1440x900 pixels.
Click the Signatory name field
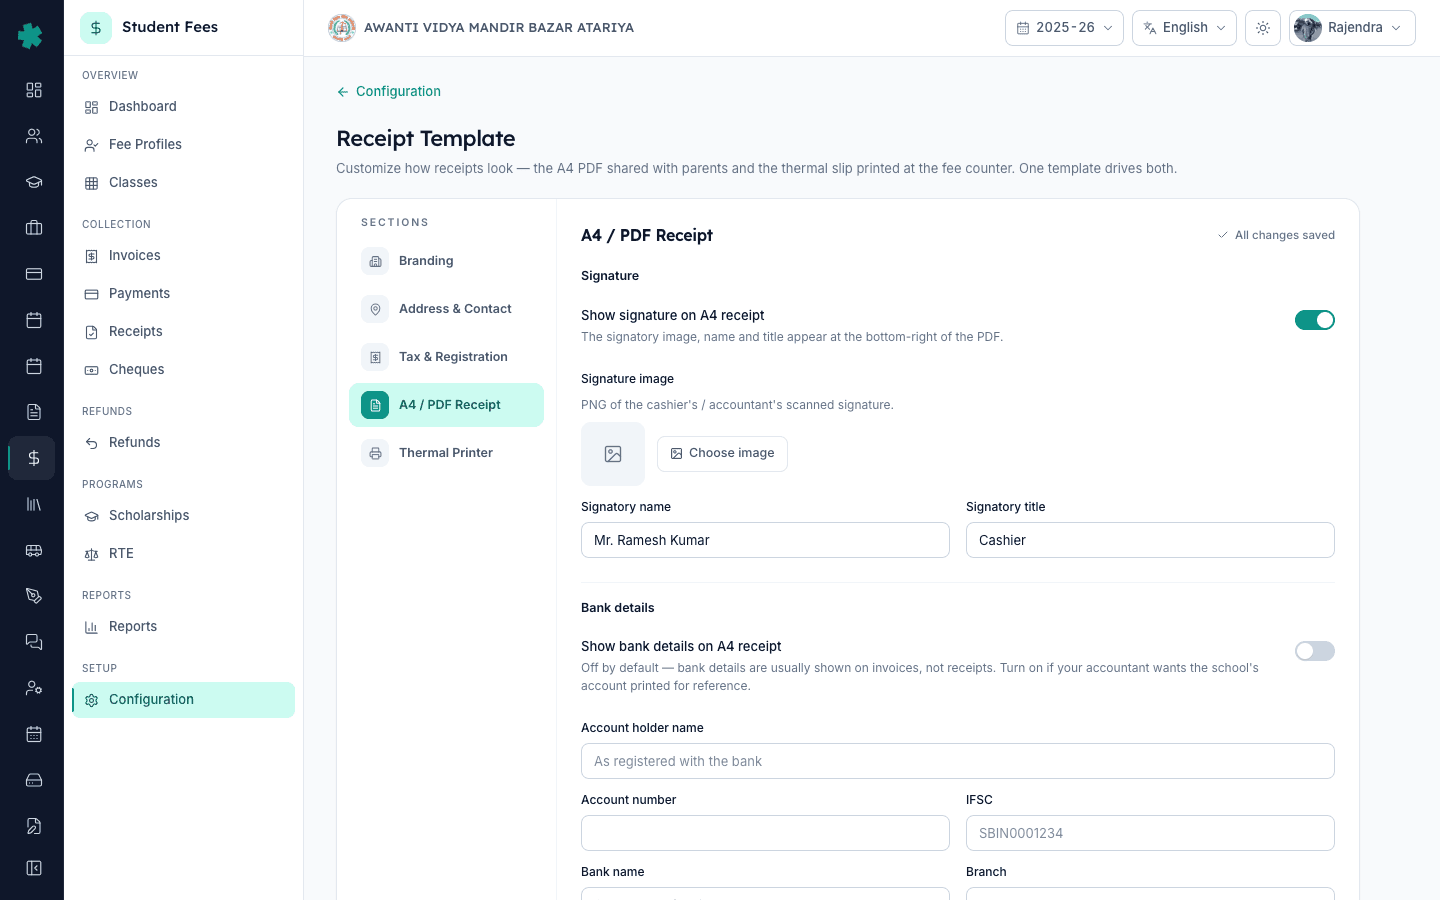coord(765,540)
